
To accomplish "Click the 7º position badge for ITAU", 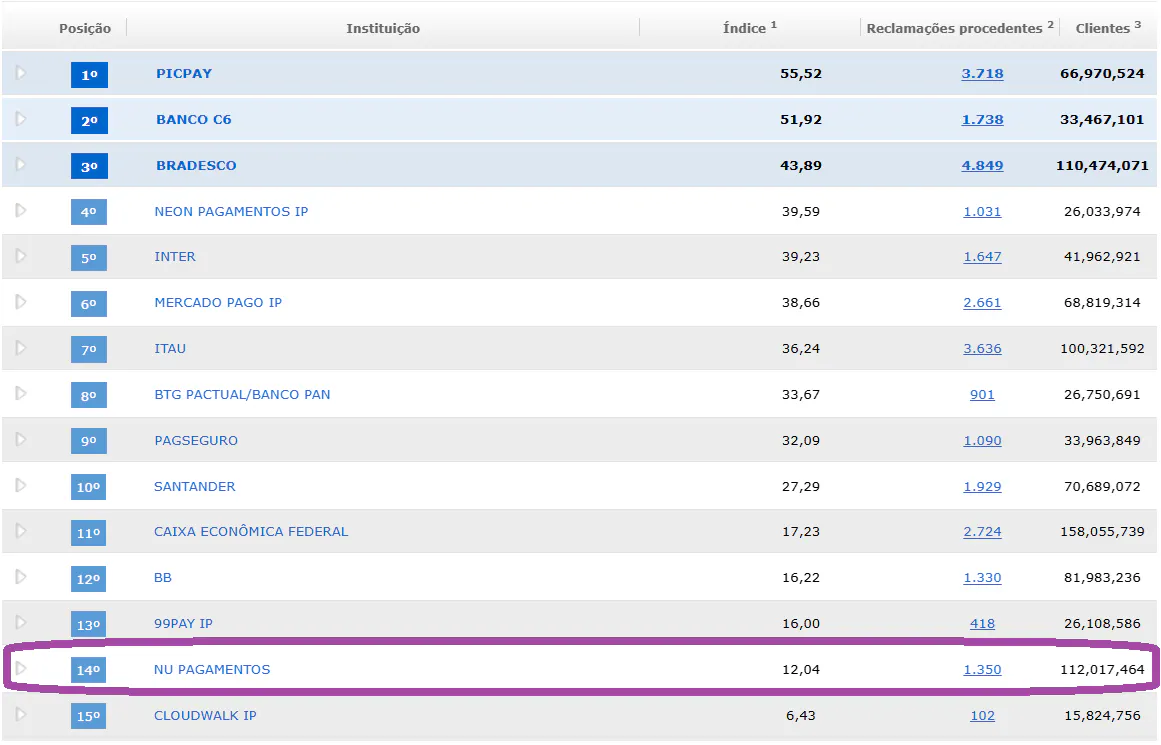I will tap(89, 349).
